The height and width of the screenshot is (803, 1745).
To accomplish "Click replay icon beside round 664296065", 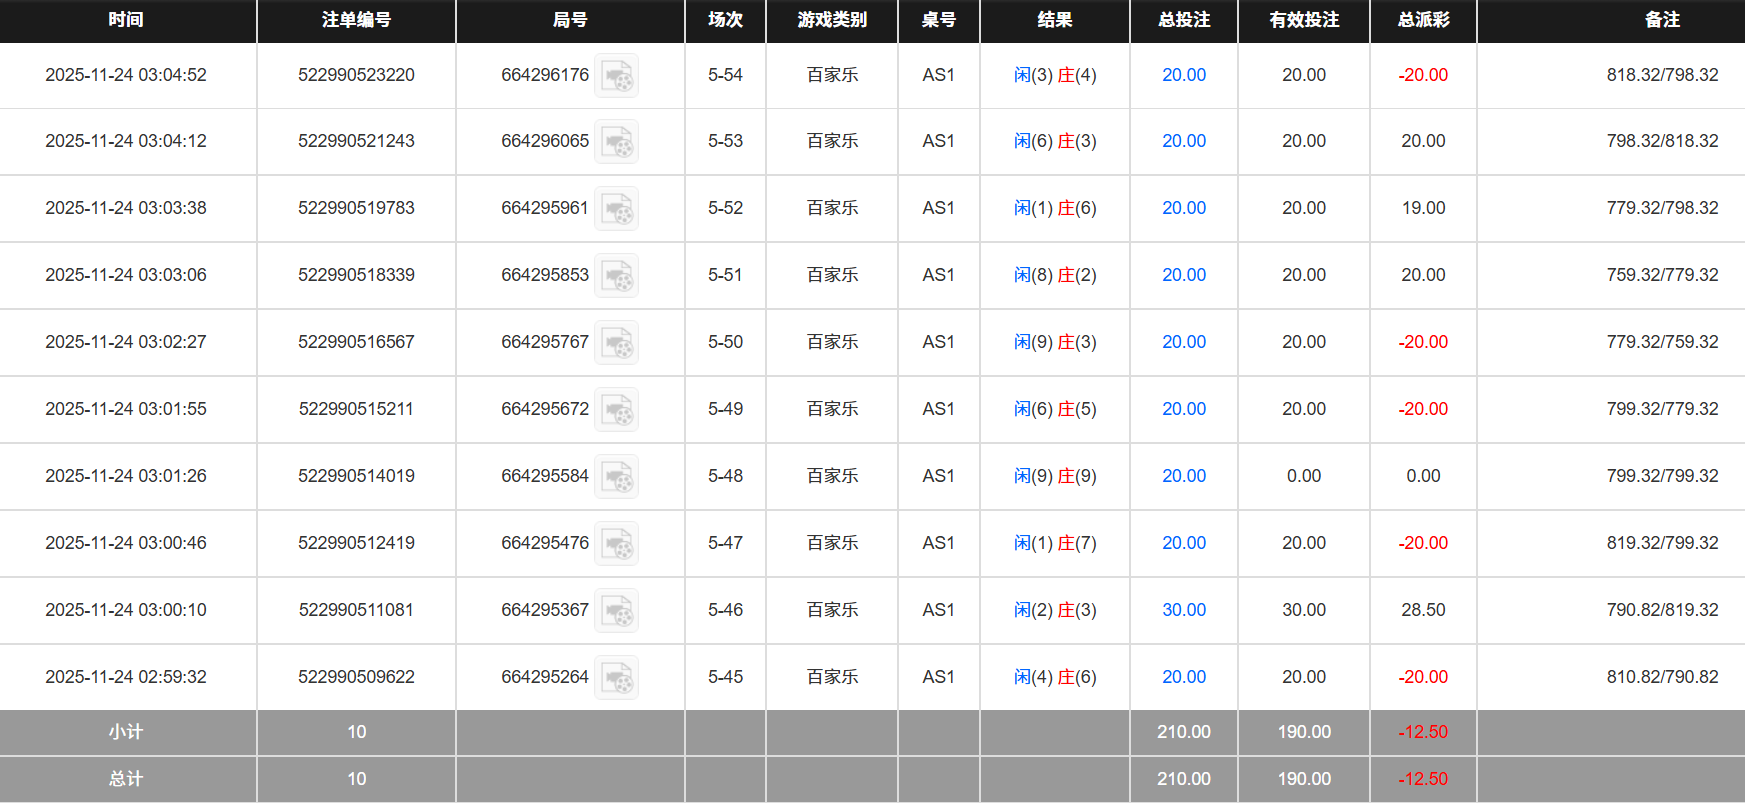I will point(616,142).
